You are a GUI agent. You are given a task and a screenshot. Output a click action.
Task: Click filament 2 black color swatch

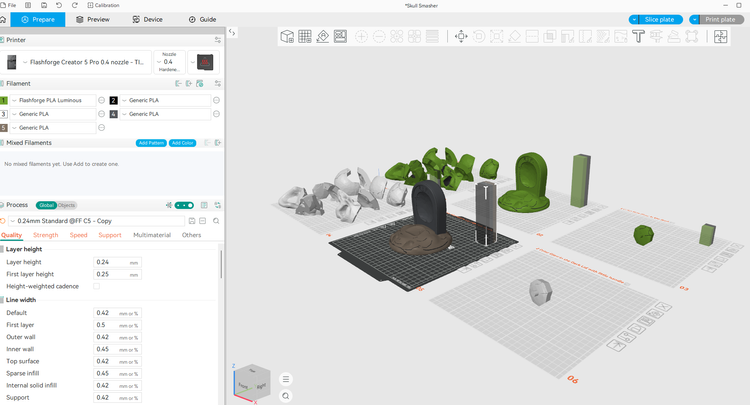point(113,100)
